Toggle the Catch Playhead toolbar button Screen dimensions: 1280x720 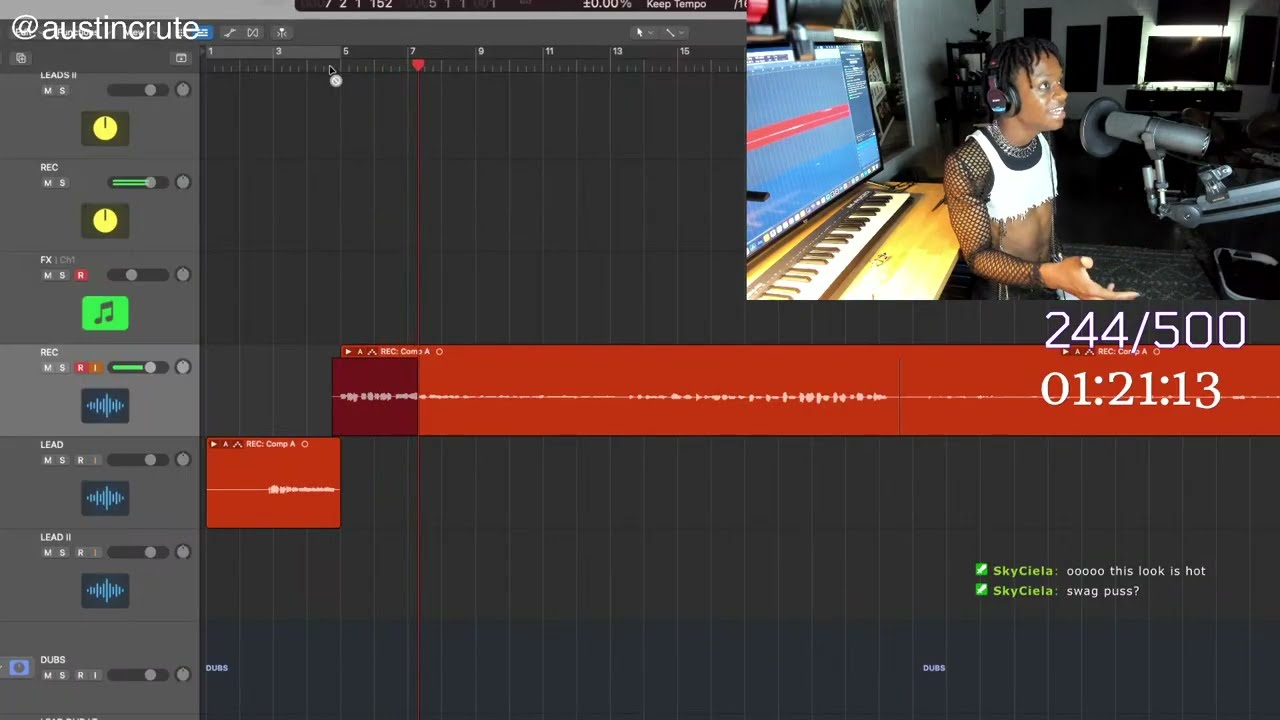pos(281,33)
